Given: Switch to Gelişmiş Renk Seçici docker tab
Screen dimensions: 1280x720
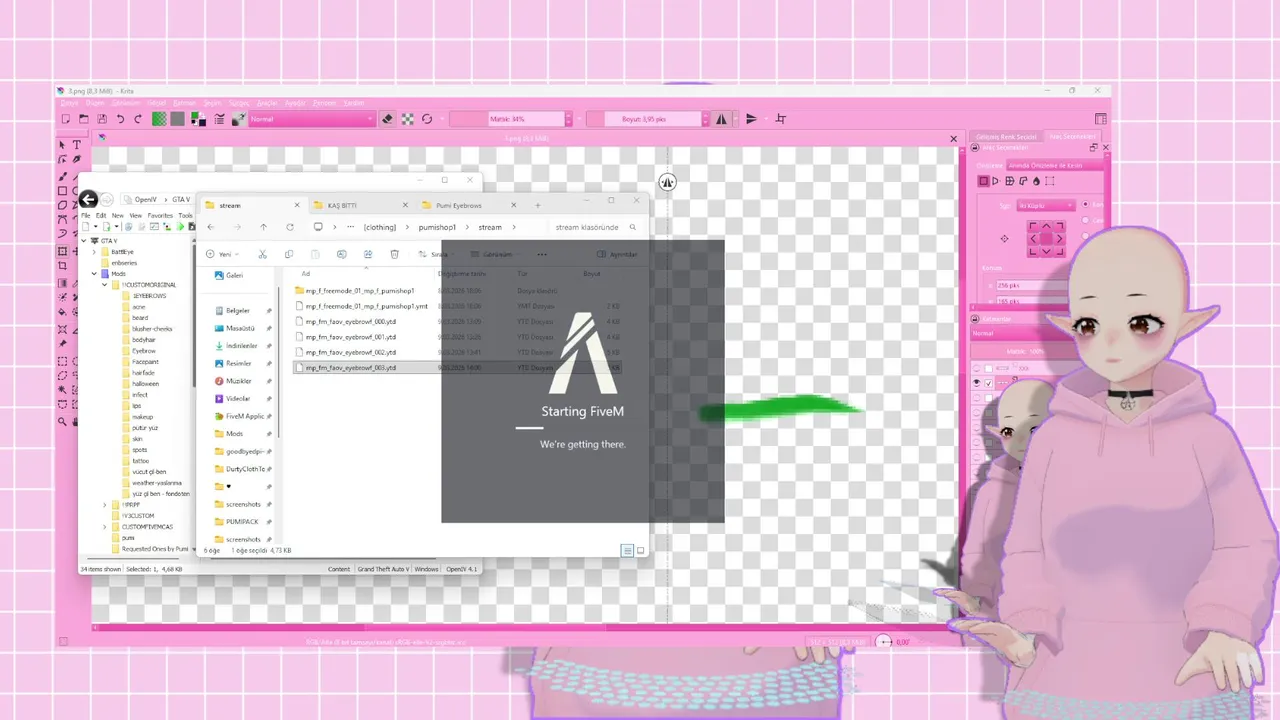Looking at the screenshot, I should 1006,136.
